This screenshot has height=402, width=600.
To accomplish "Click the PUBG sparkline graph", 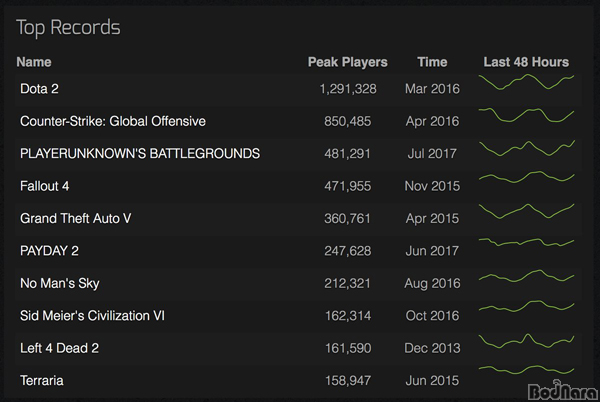I will [526, 148].
